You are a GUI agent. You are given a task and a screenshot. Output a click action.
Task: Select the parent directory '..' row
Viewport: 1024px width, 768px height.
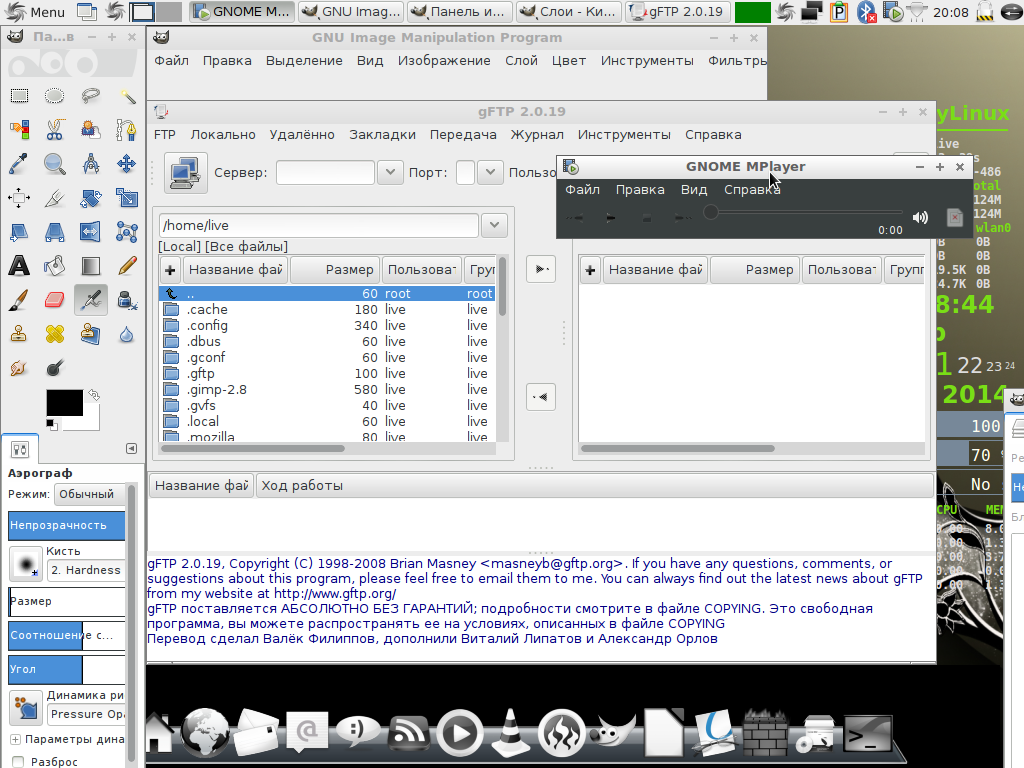point(328,294)
